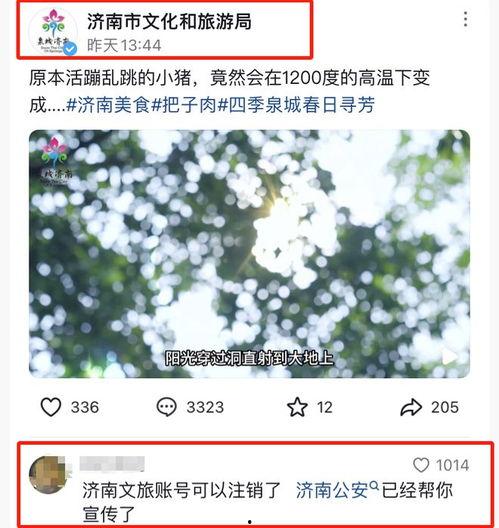Like the post with the heart icon
The width and height of the screenshot is (499, 528).
click(x=51, y=407)
